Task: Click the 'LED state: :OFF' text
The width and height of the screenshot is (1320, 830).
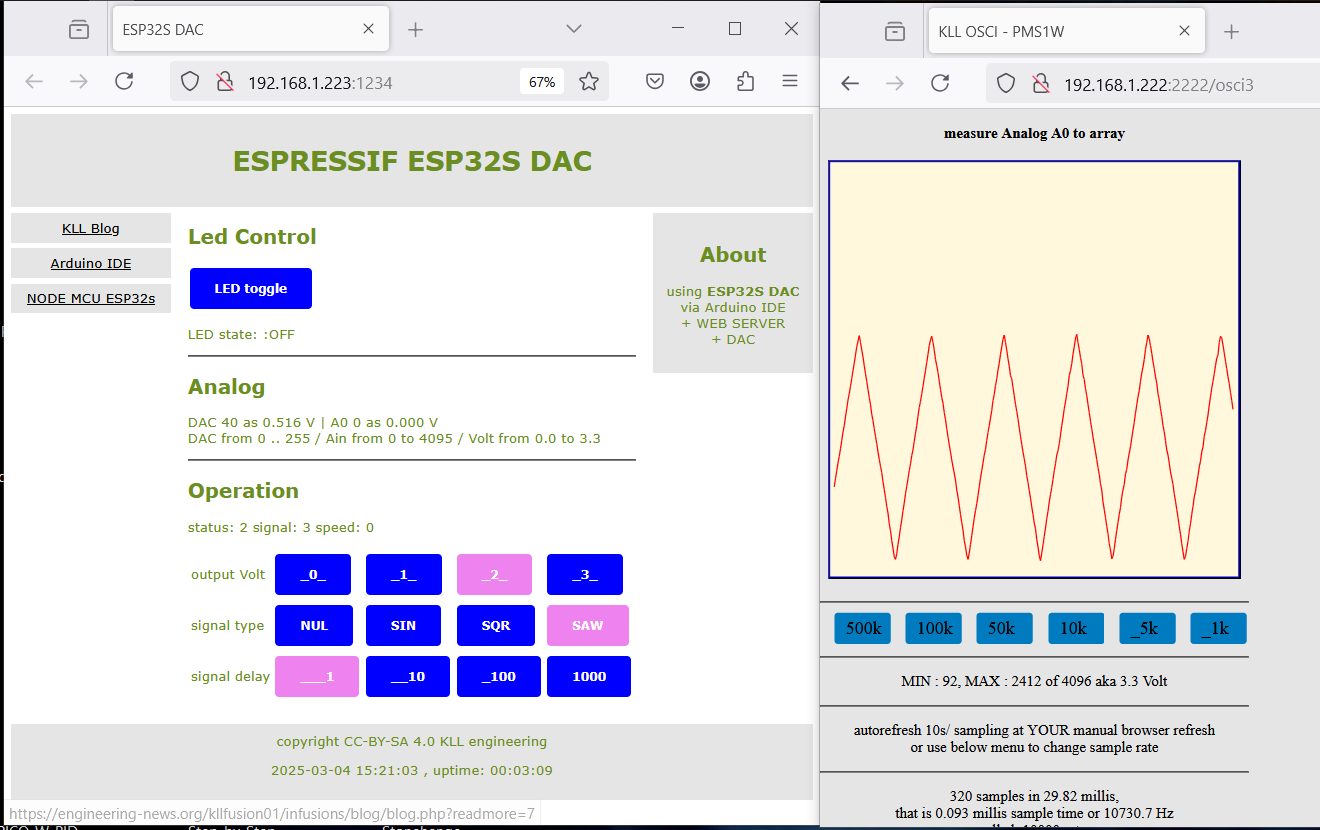Action: click(x=241, y=334)
